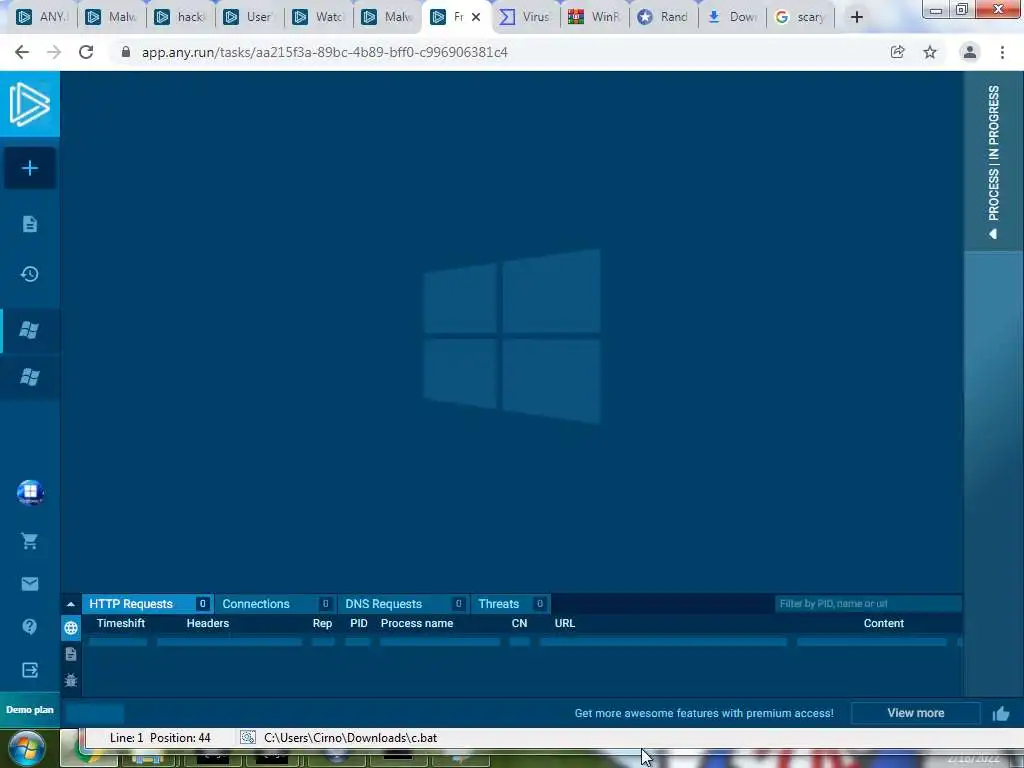Screen dimensions: 1024x768
Task: Switch to the Google scary browser tab
Action: click(801, 17)
